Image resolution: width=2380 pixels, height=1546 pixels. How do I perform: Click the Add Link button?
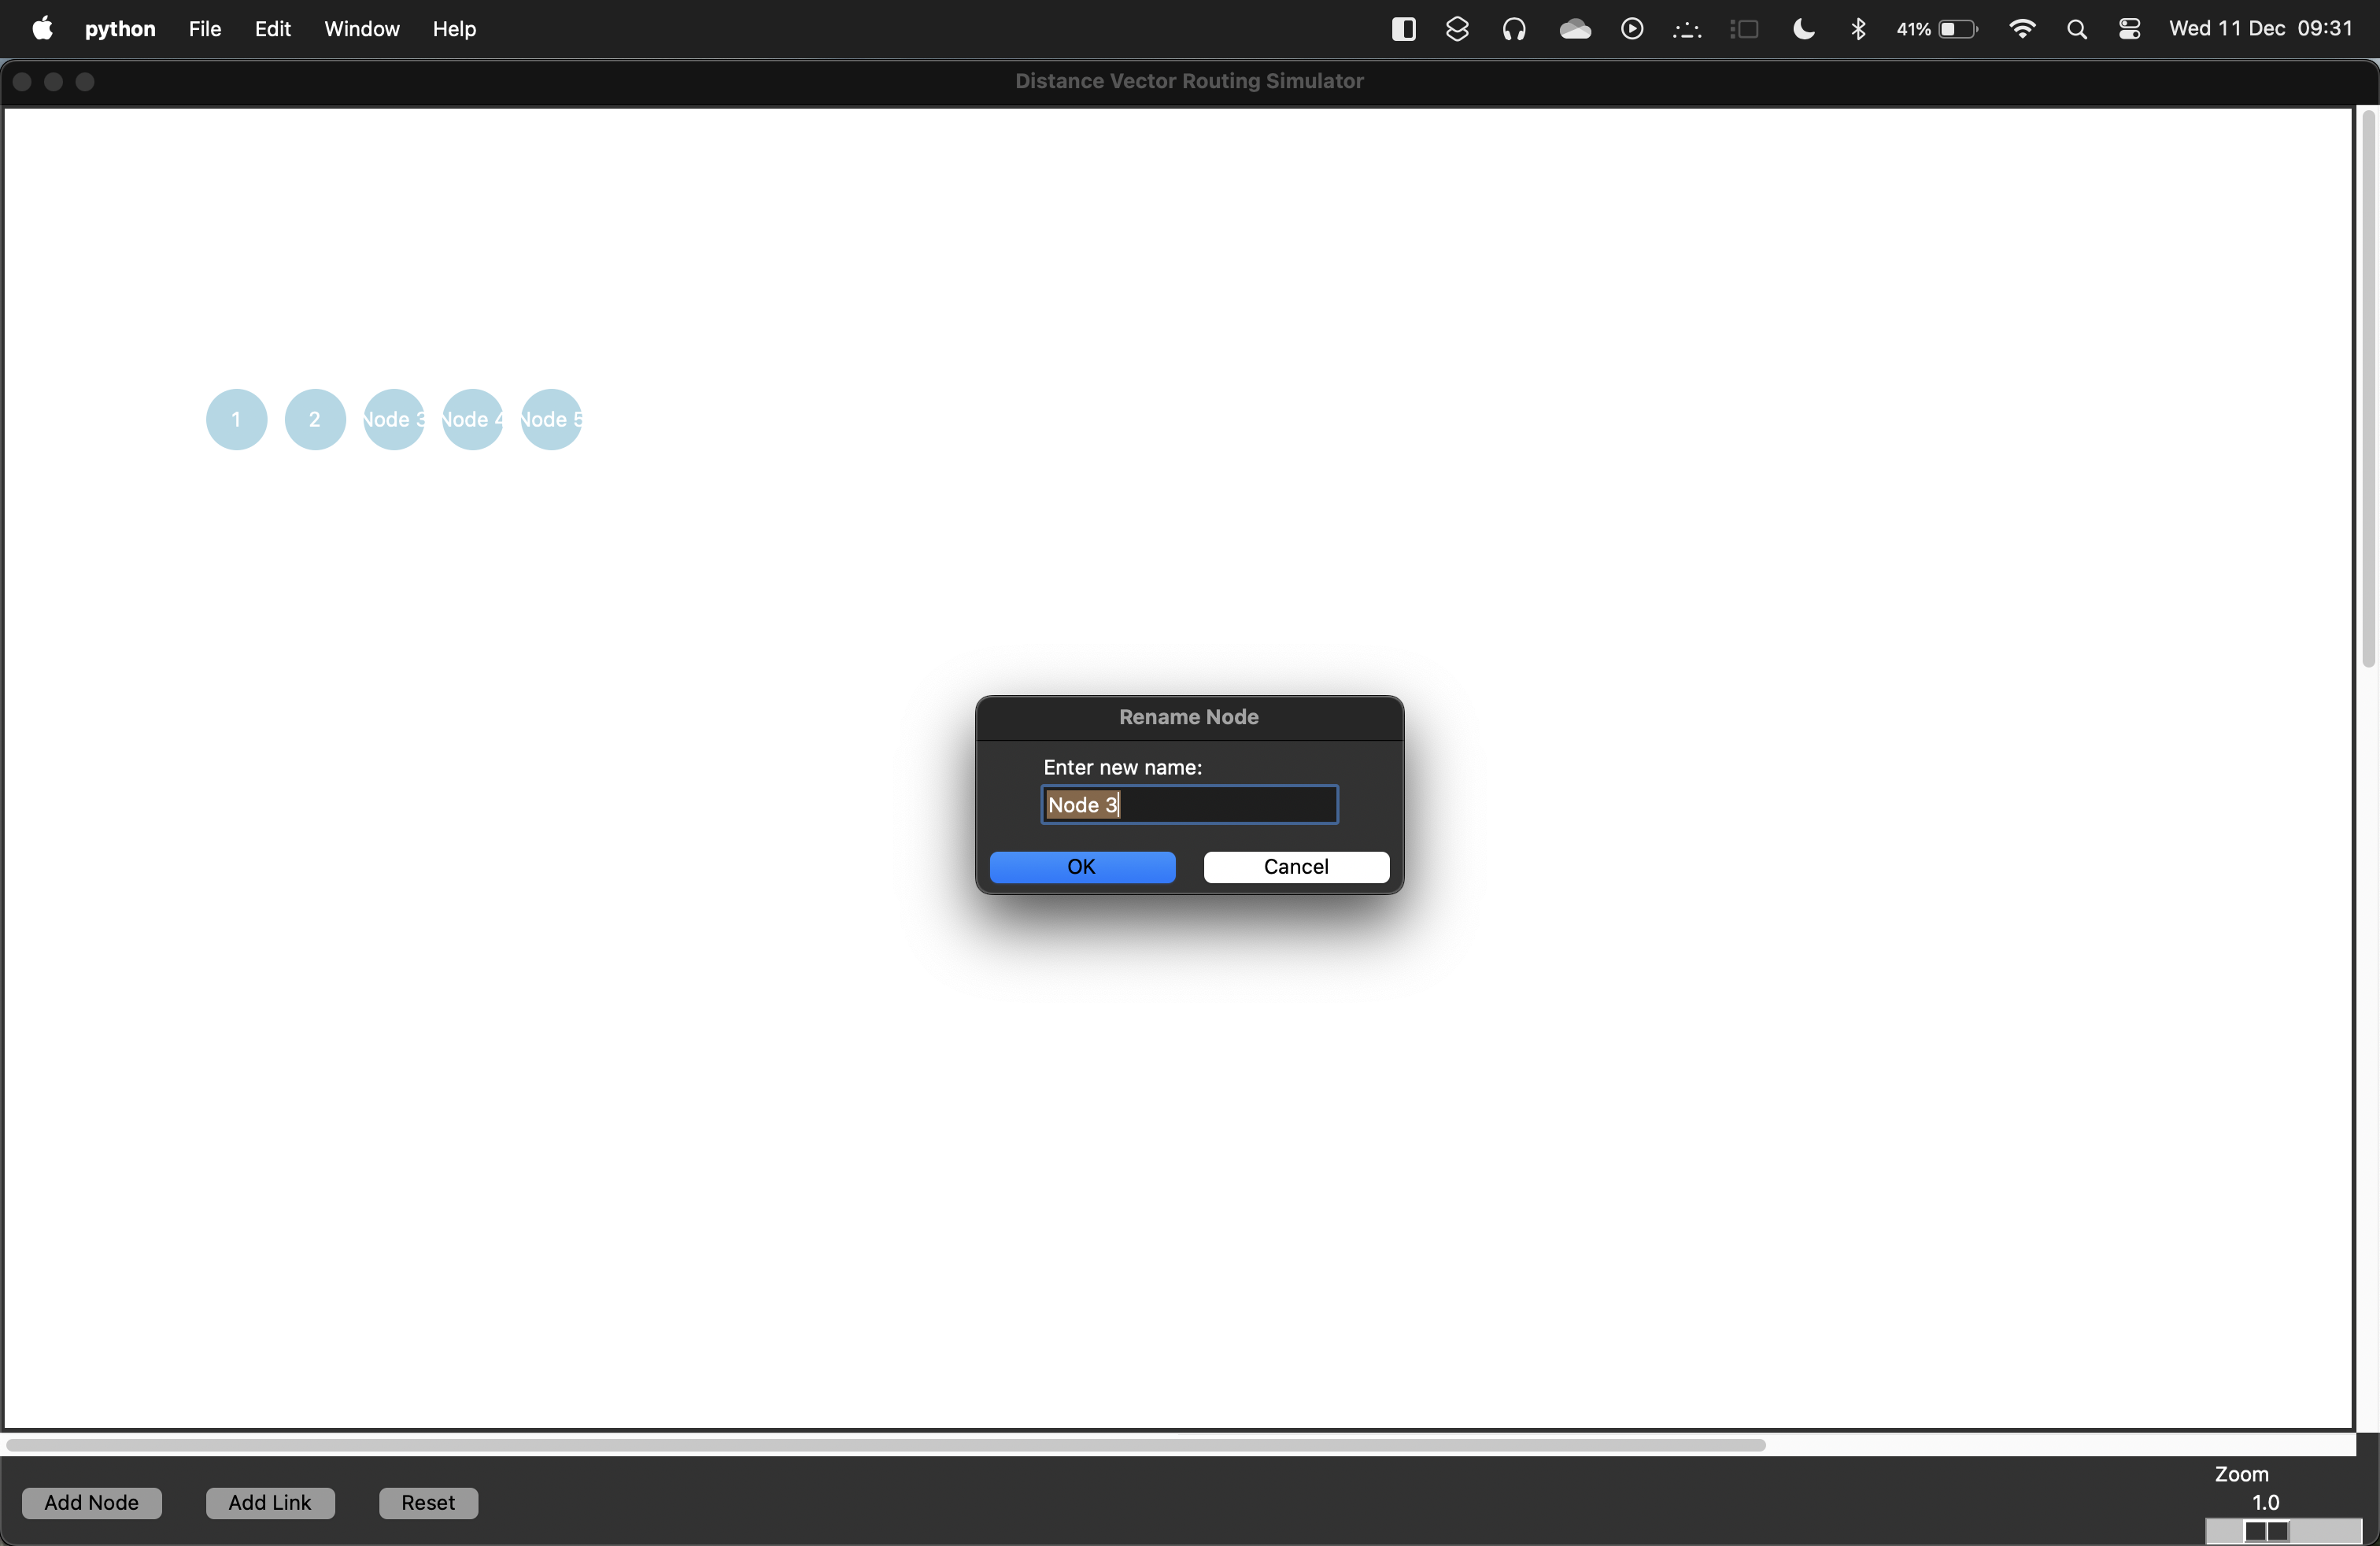pyautogui.click(x=270, y=1502)
